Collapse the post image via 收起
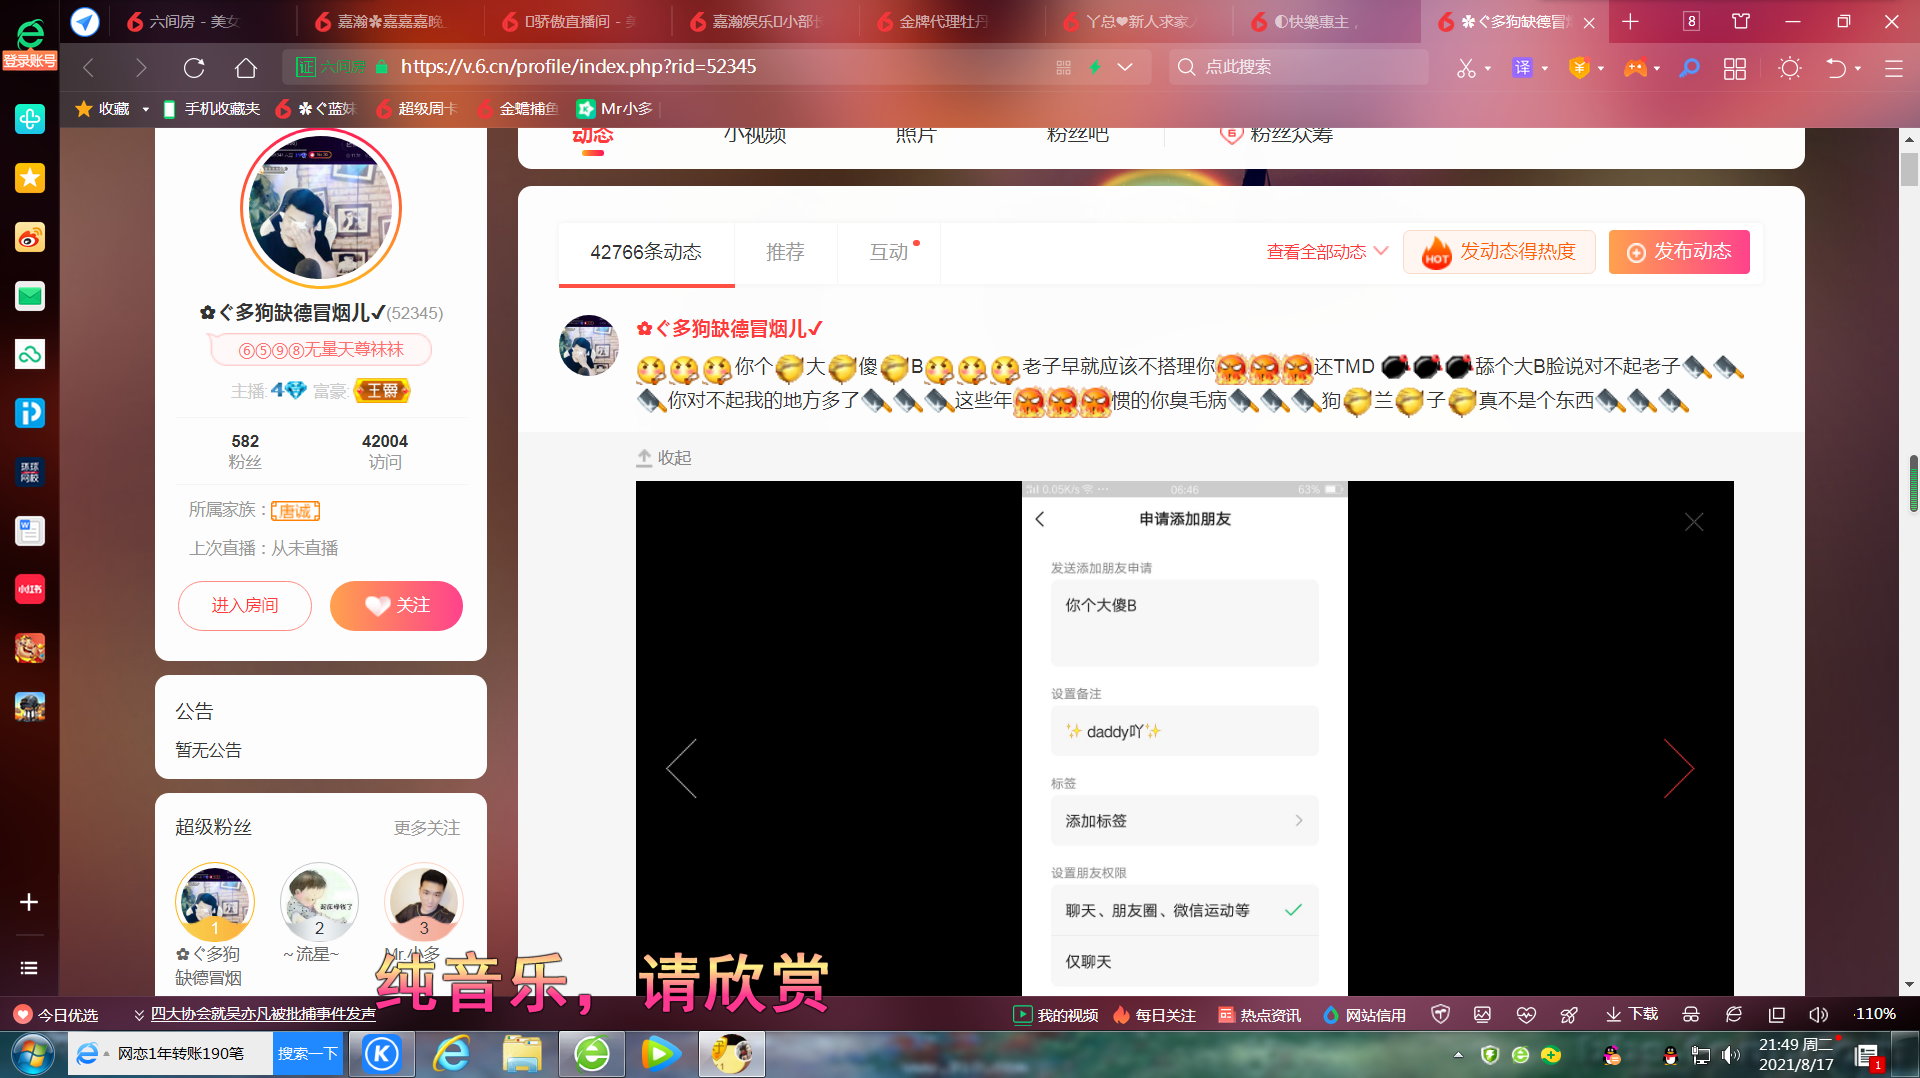The height and width of the screenshot is (1078, 1920). [664, 458]
